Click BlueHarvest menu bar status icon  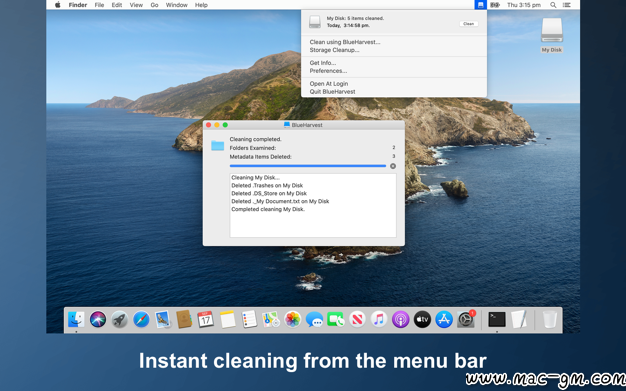coord(480,5)
